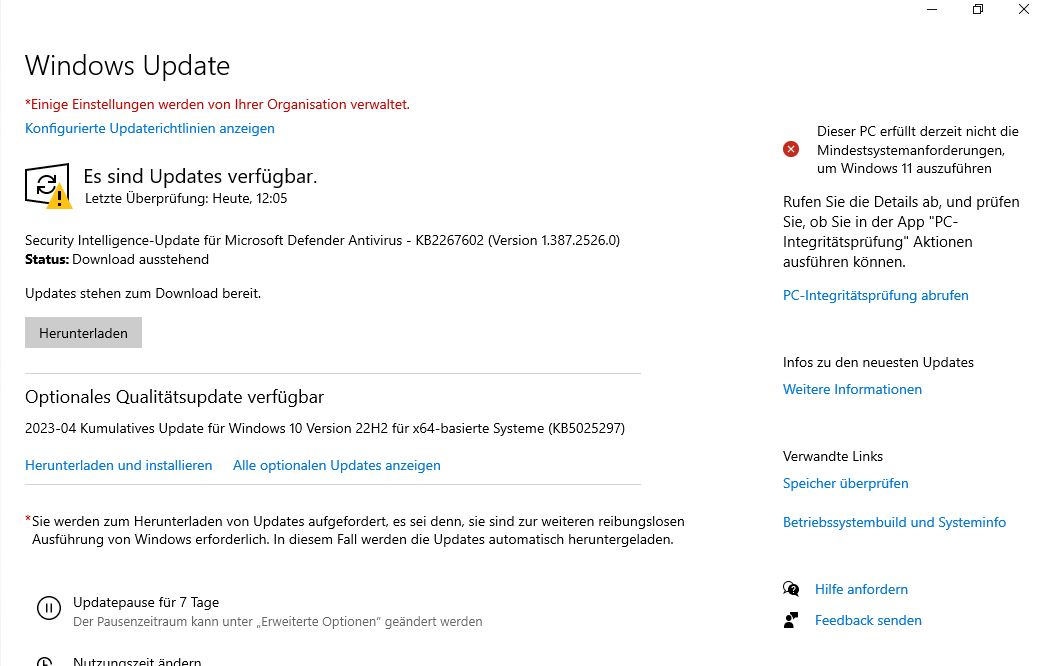Close the Windows Update window
Viewport: 1044px width, 666px height.
coord(1024,9)
